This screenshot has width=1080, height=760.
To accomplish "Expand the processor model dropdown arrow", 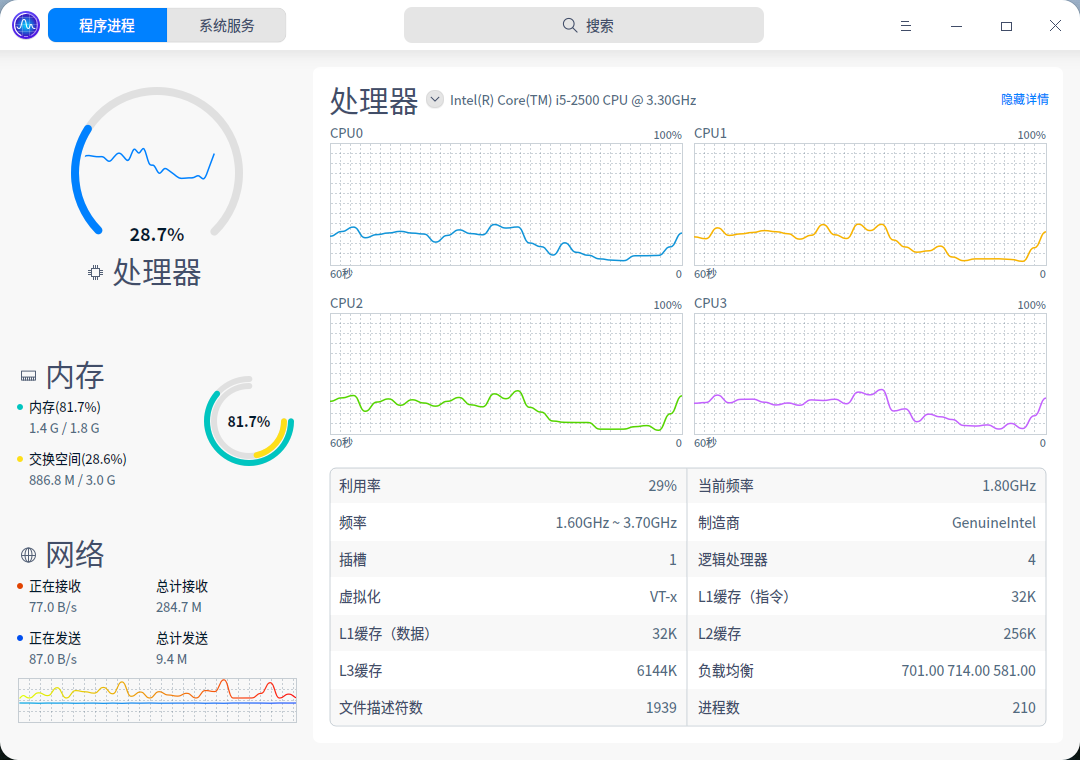I will pyautogui.click(x=434, y=99).
